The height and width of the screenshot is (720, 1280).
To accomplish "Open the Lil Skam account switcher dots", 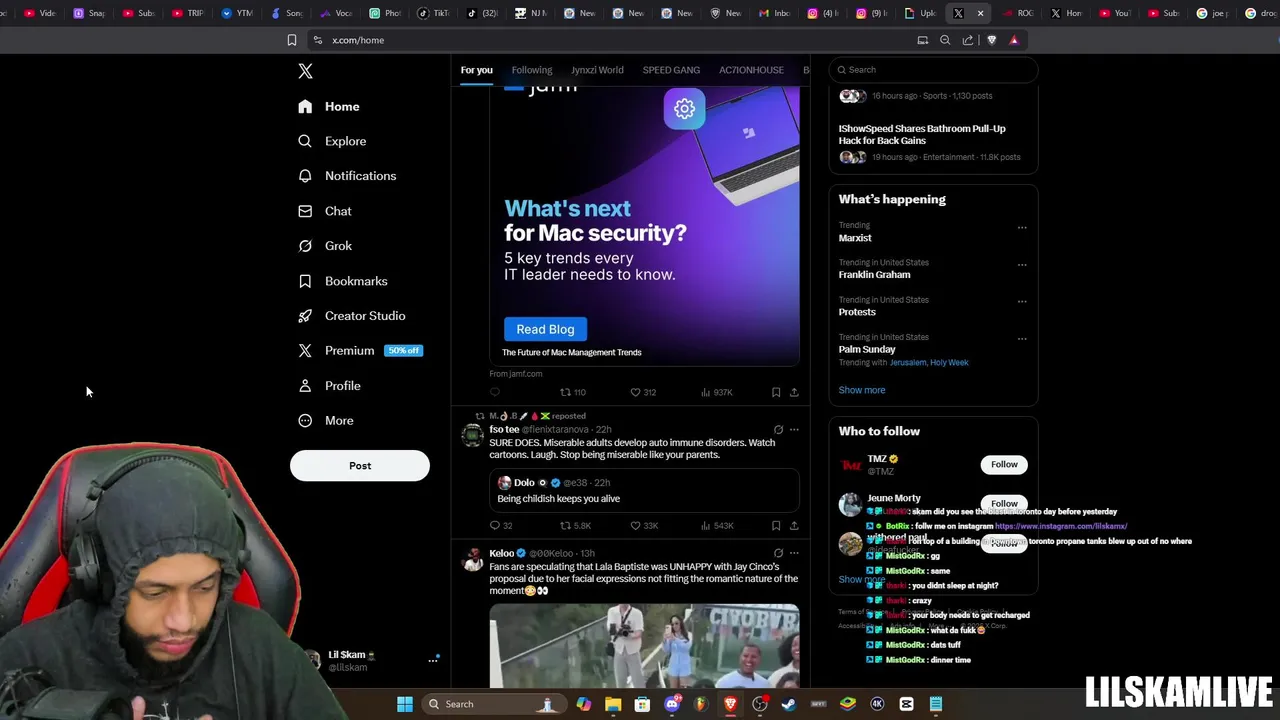I will pyautogui.click(x=433, y=660).
